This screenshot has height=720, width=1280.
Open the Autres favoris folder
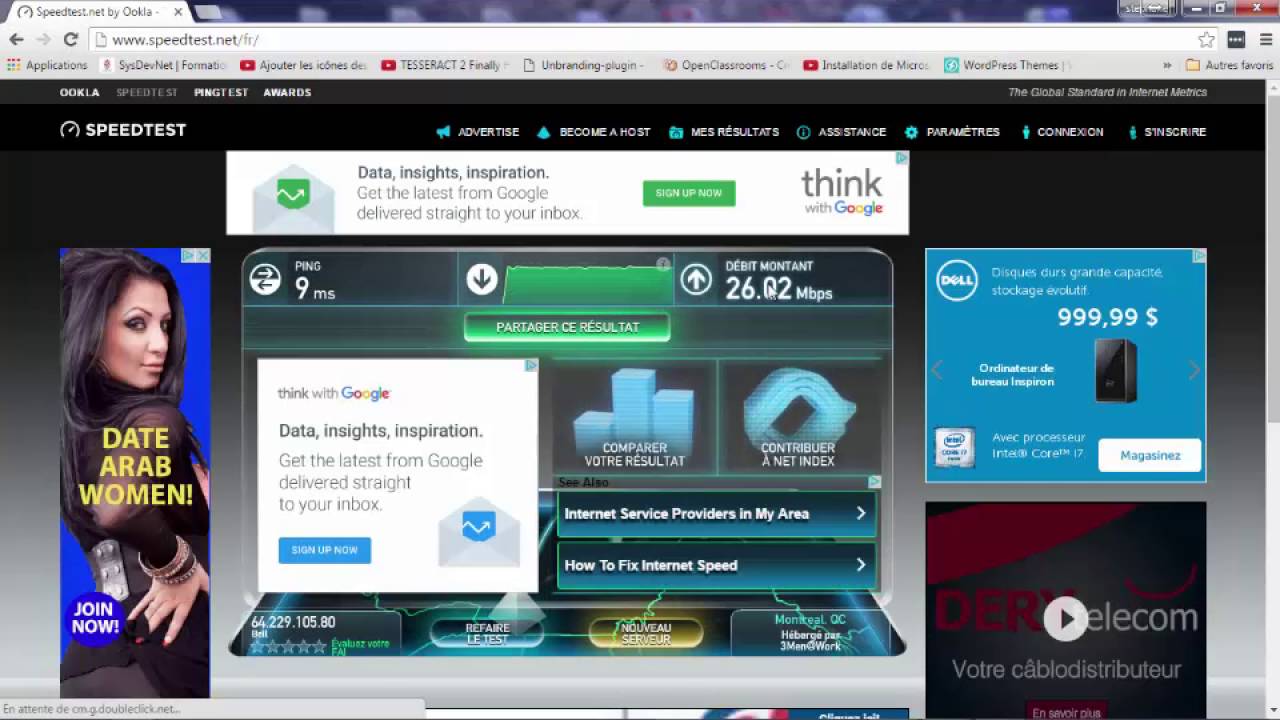click(1229, 65)
